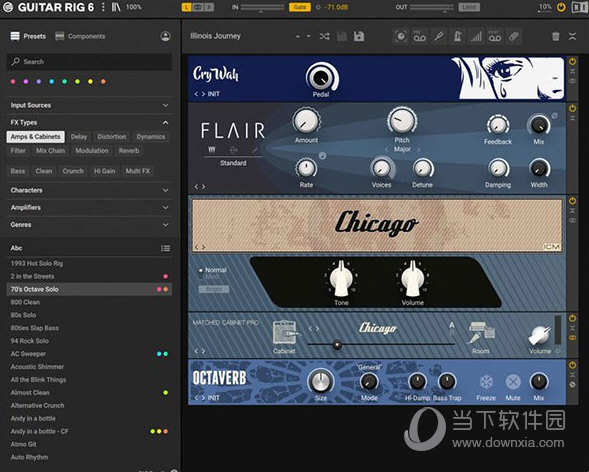The image size is (589, 472).
Task: Select the Flair standard mode bars icon
Action: point(211,150)
